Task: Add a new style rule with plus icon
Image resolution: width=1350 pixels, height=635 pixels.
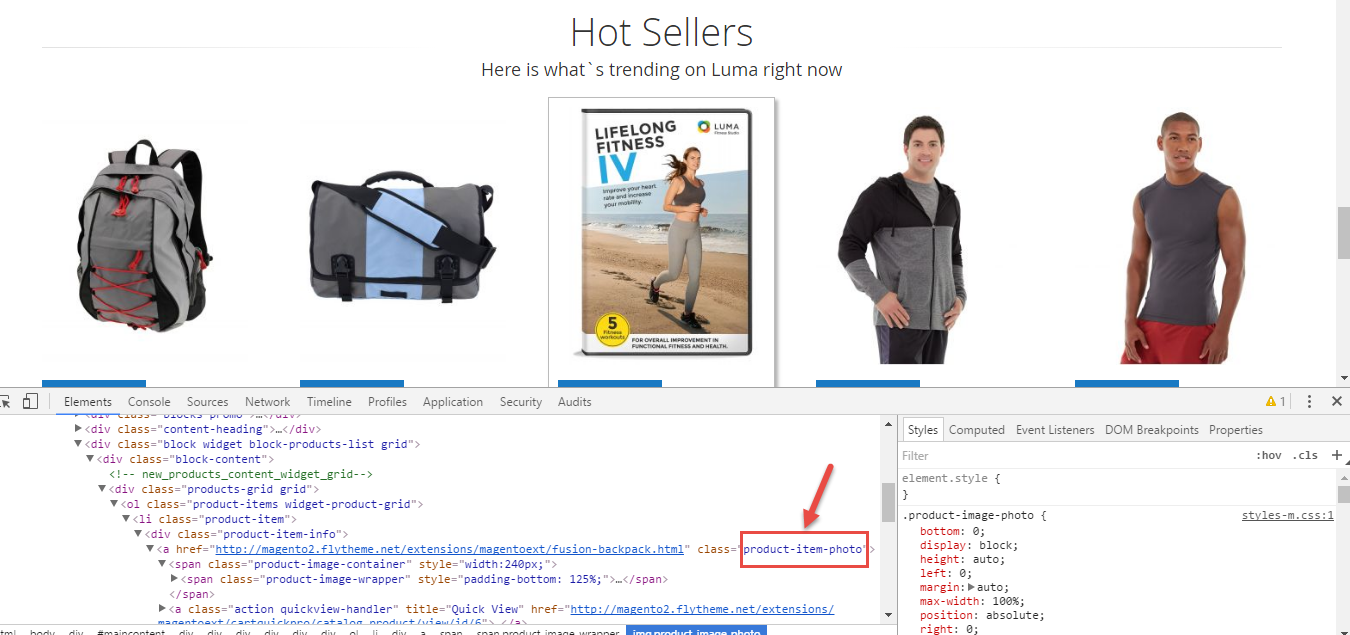Action: click(1338, 455)
